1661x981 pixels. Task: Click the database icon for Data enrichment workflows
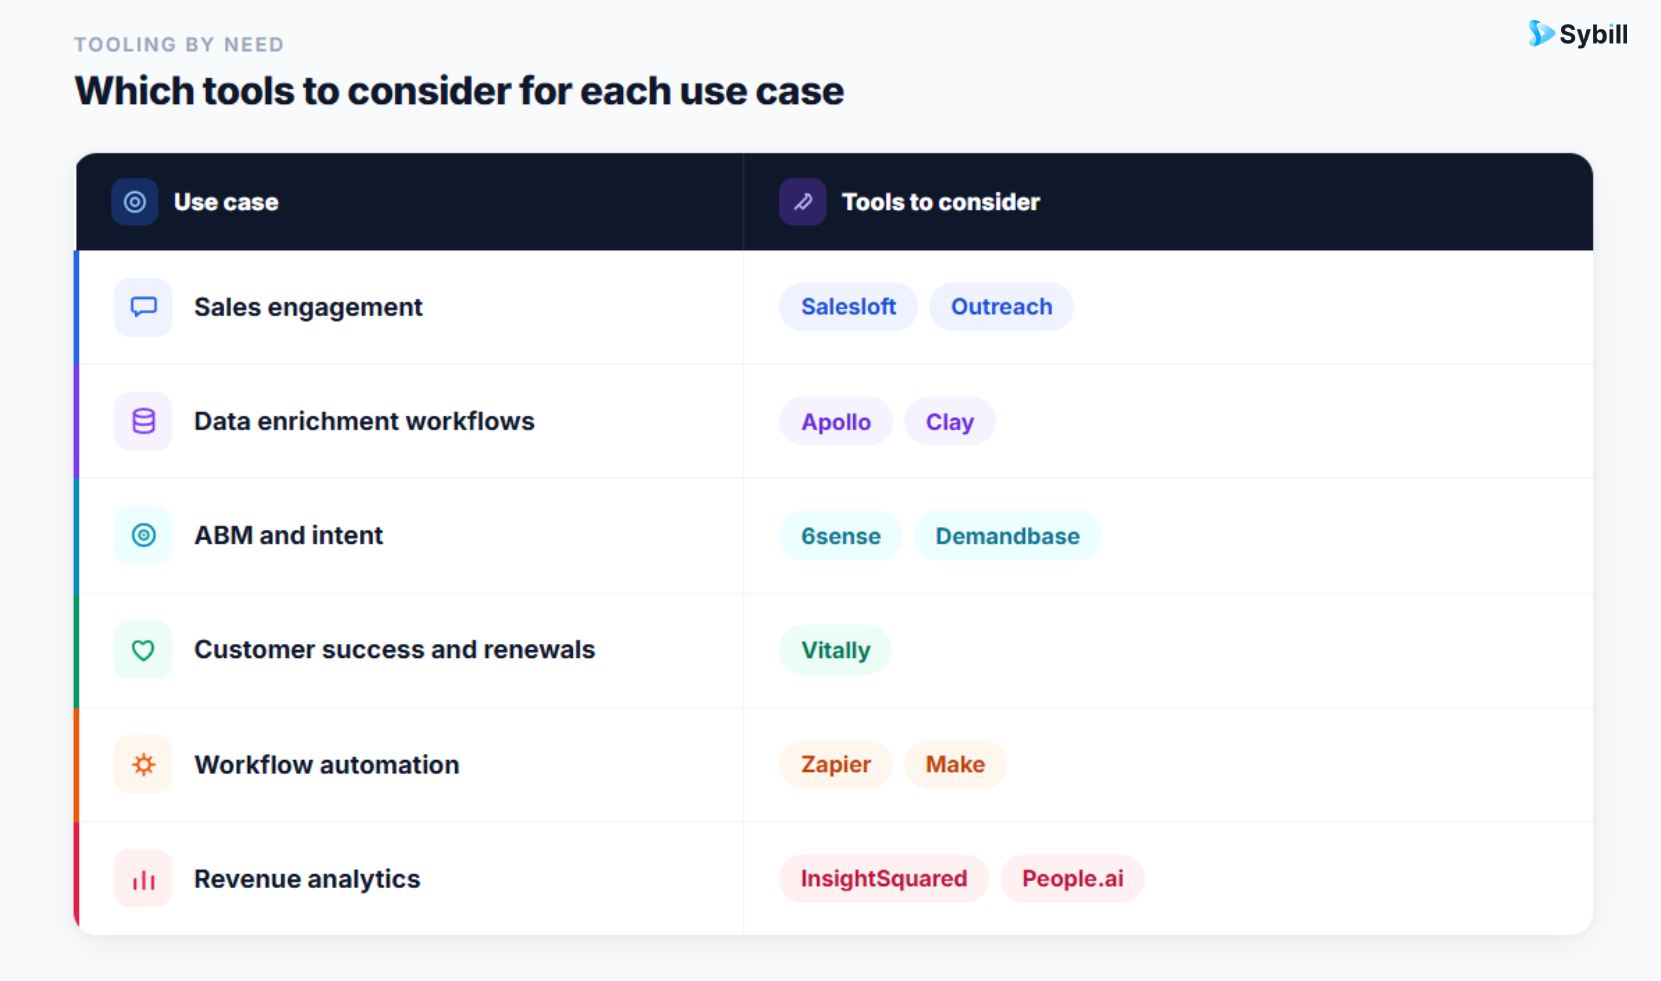coord(143,421)
